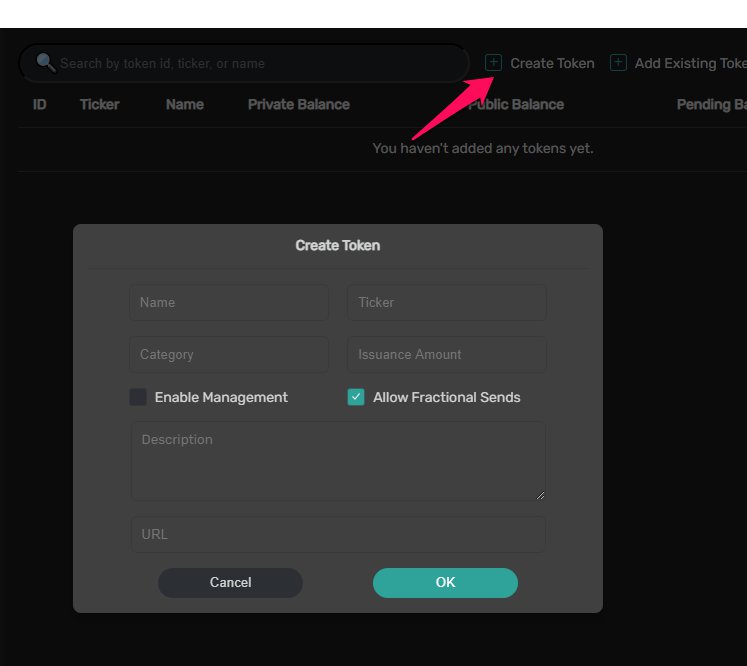Click the empty-state message about no tokens
Image resolution: width=747 pixels, height=666 pixels.
[483, 148]
